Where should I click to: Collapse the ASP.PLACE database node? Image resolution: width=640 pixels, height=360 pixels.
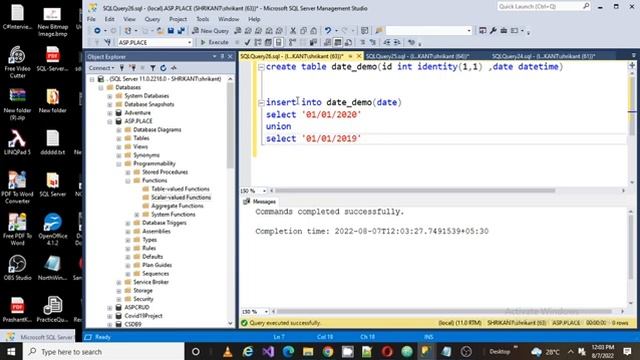pos(110,121)
